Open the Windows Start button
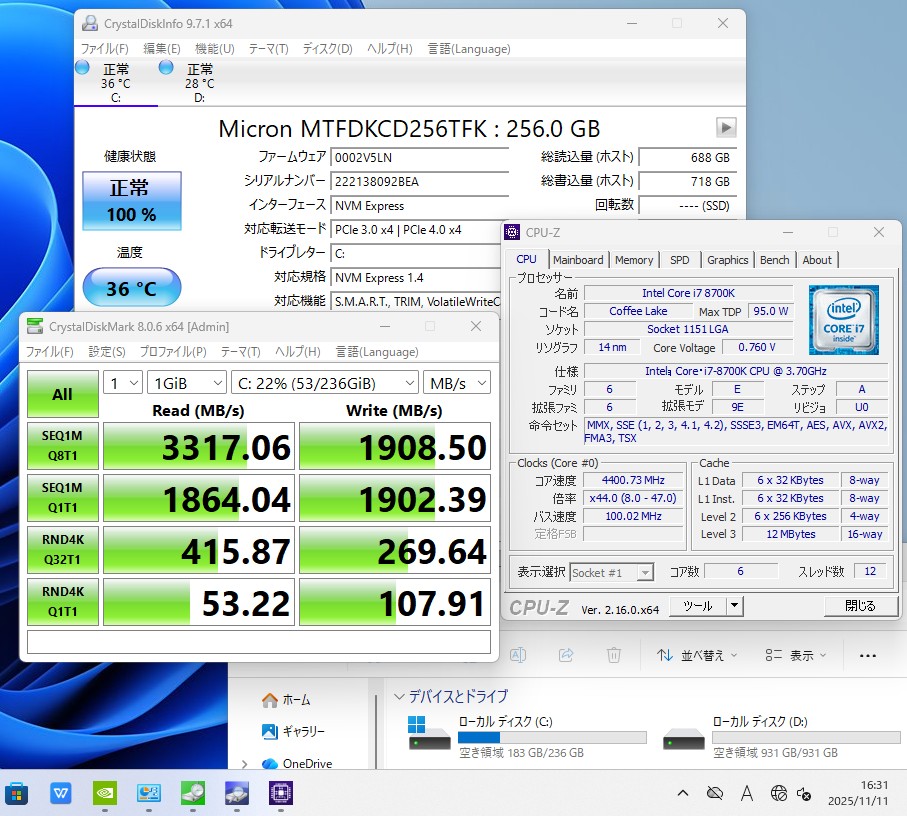The image size is (907, 816). 17,793
